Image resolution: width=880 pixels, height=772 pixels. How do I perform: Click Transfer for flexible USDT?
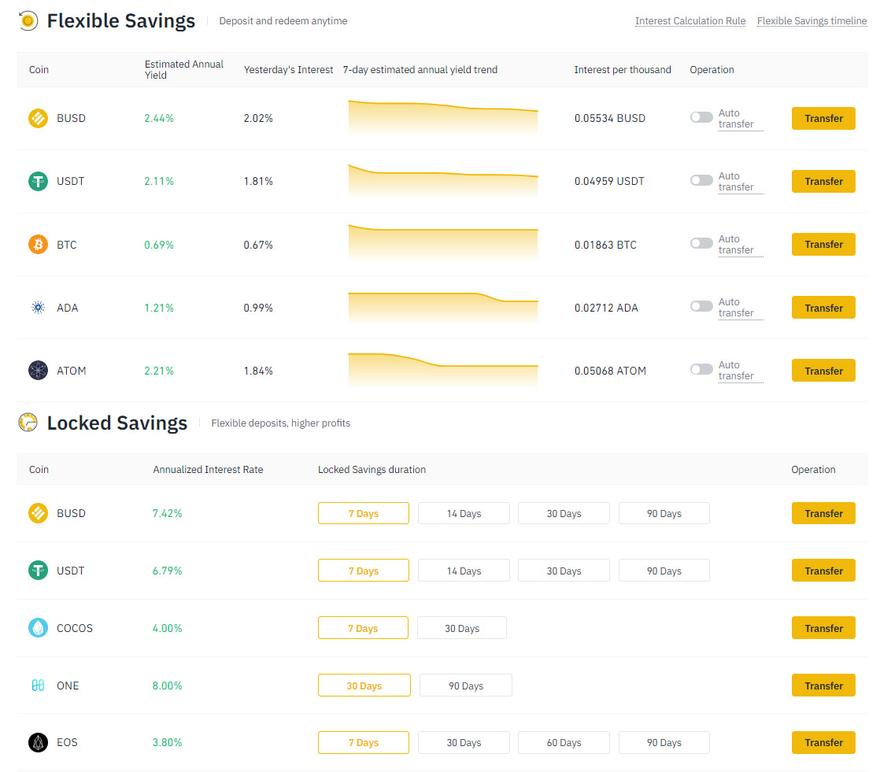click(x=823, y=181)
